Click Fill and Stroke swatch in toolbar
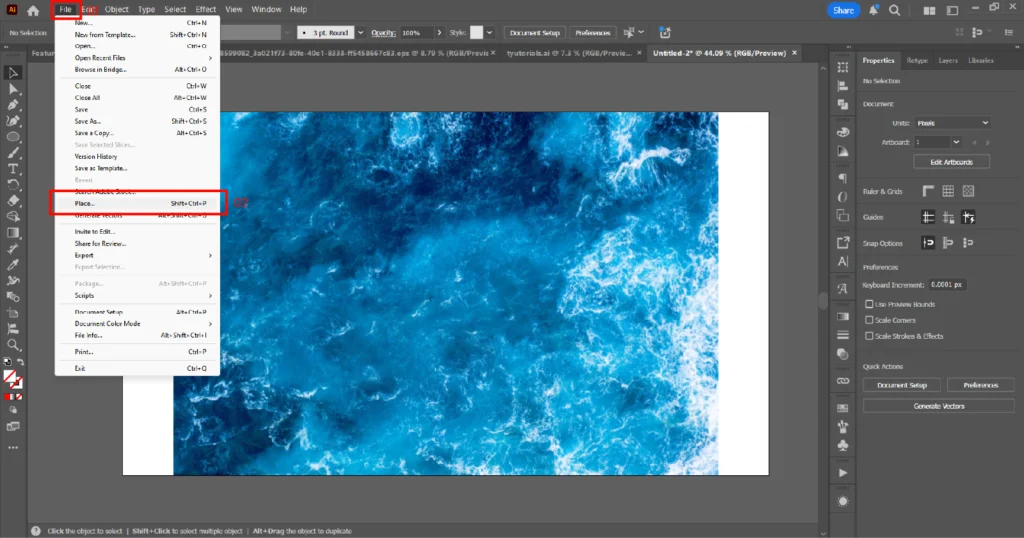The image size is (1024, 538). click(12, 379)
